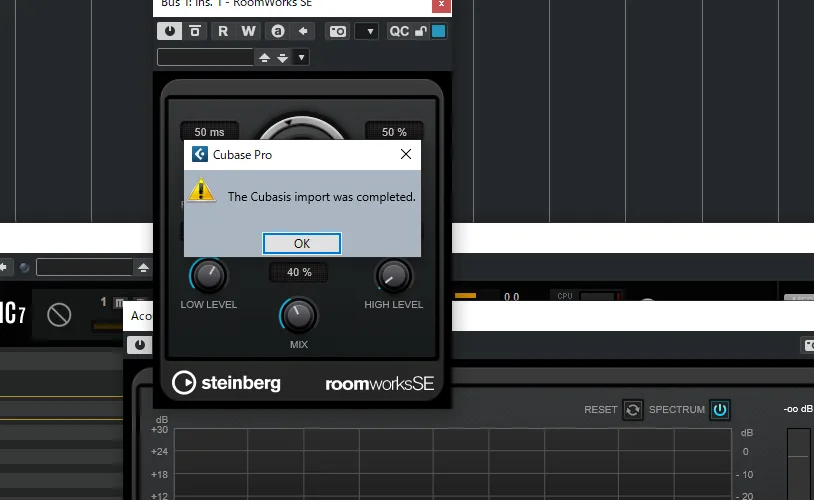Toggle the power button under Aco window title
Viewport: 814px width, 500px height.
(x=140, y=345)
